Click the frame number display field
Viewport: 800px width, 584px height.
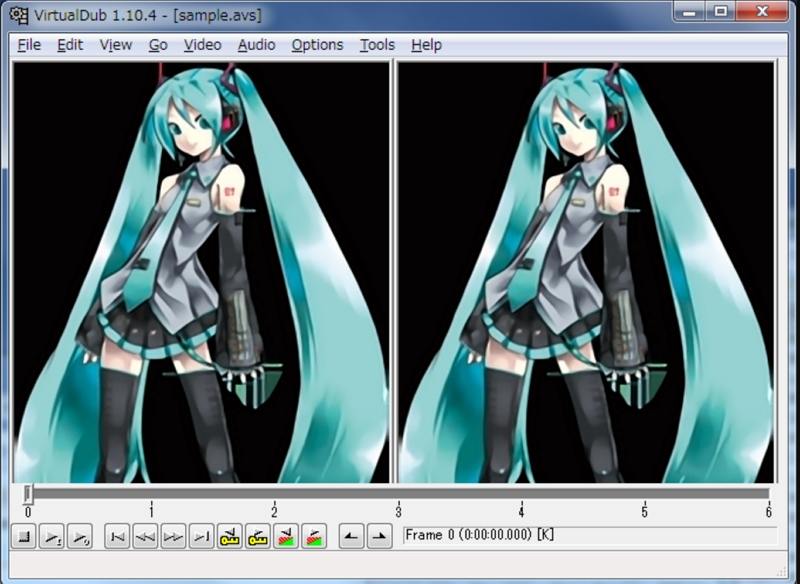(588, 535)
